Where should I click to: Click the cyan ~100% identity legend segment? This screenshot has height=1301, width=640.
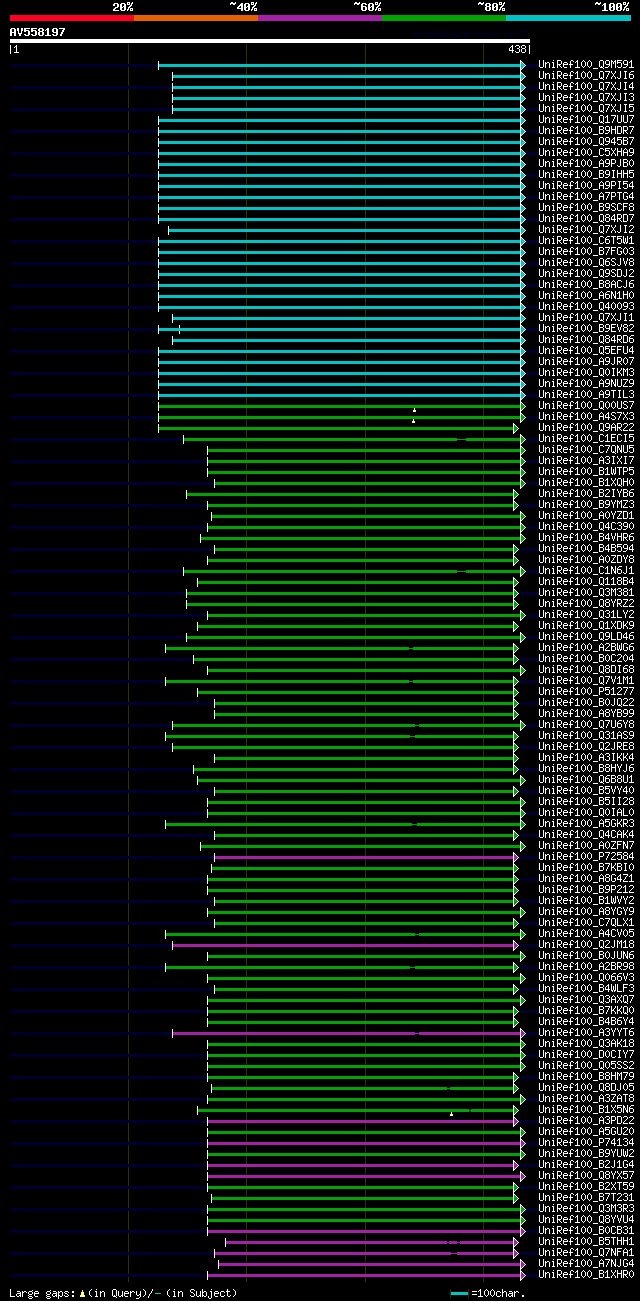point(567,18)
